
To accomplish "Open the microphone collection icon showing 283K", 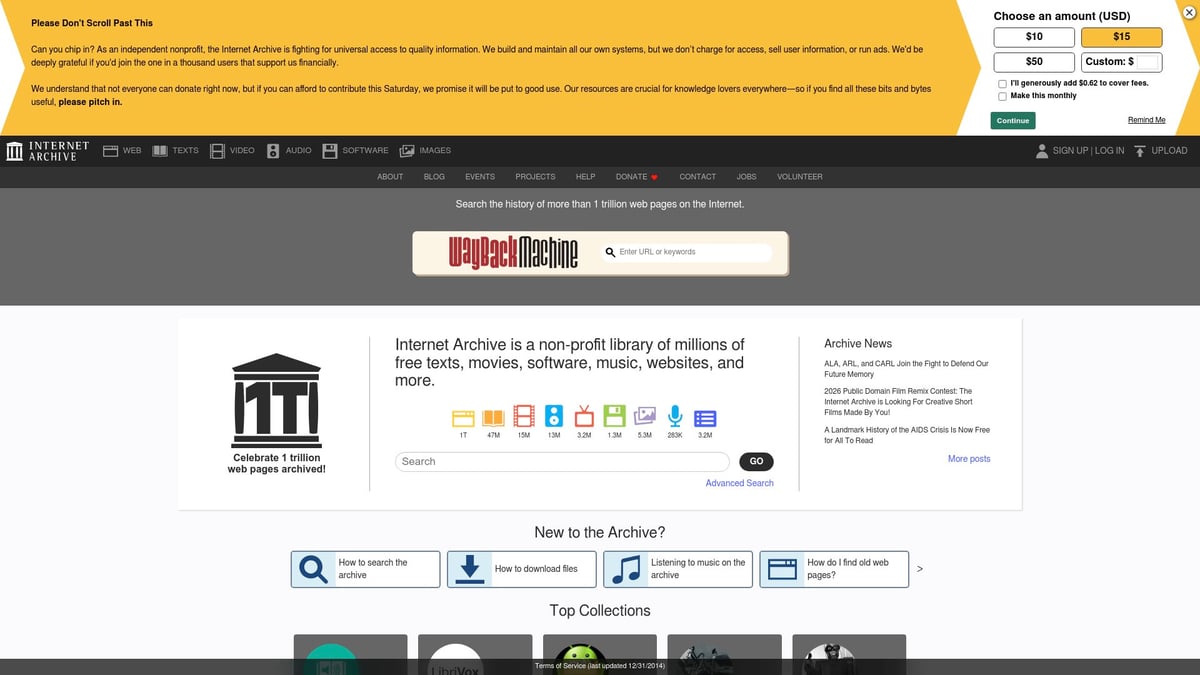I will tap(674, 418).
